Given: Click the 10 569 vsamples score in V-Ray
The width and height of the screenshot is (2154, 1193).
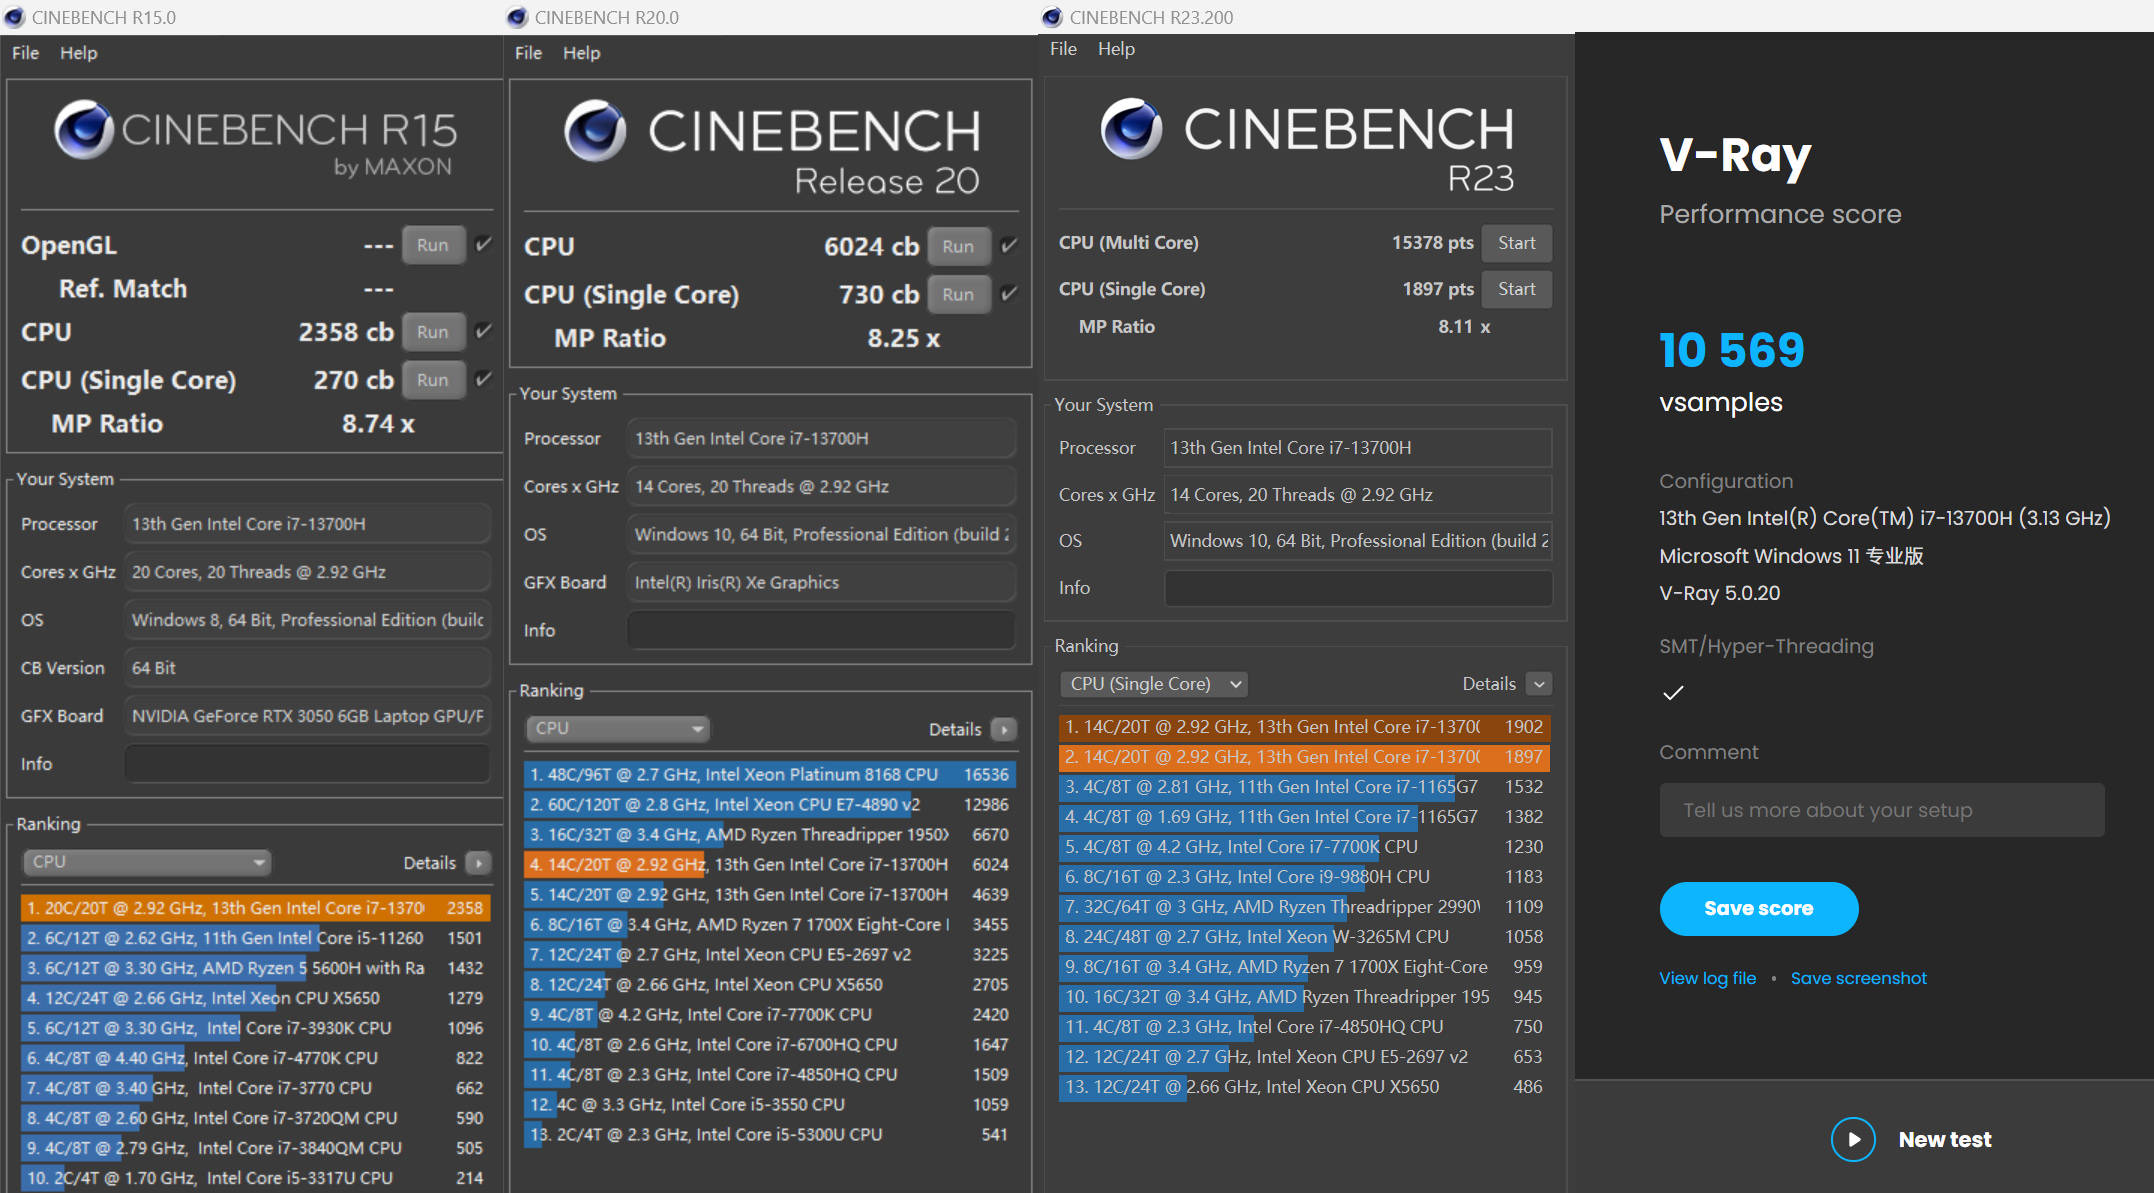Looking at the screenshot, I should (x=1732, y=351).
